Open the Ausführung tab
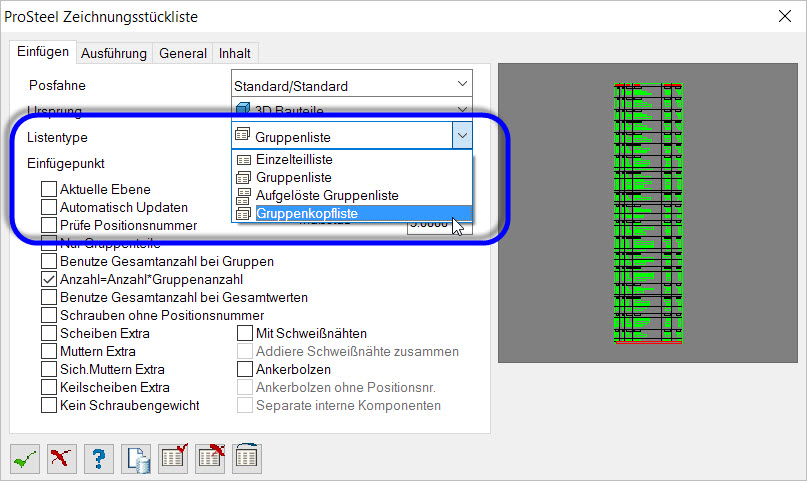The image size is (807, 481). [114, 54]
